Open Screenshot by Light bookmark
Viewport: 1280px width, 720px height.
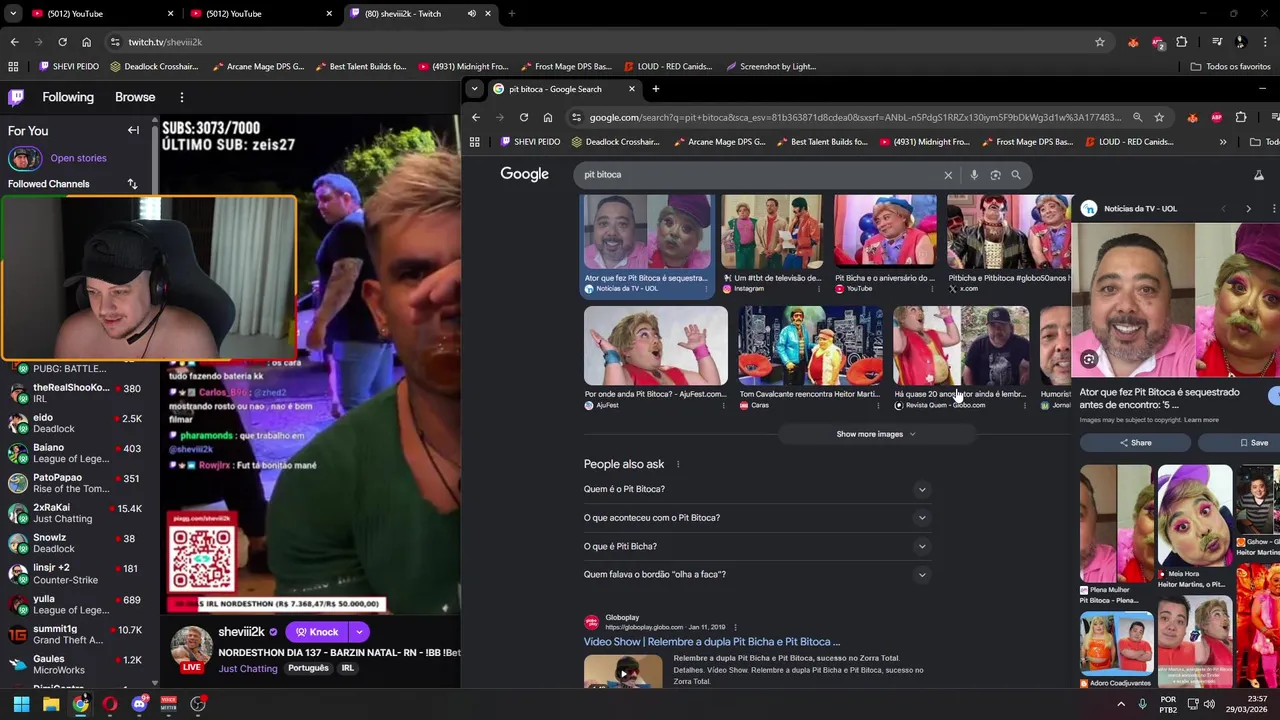[771, 66]
